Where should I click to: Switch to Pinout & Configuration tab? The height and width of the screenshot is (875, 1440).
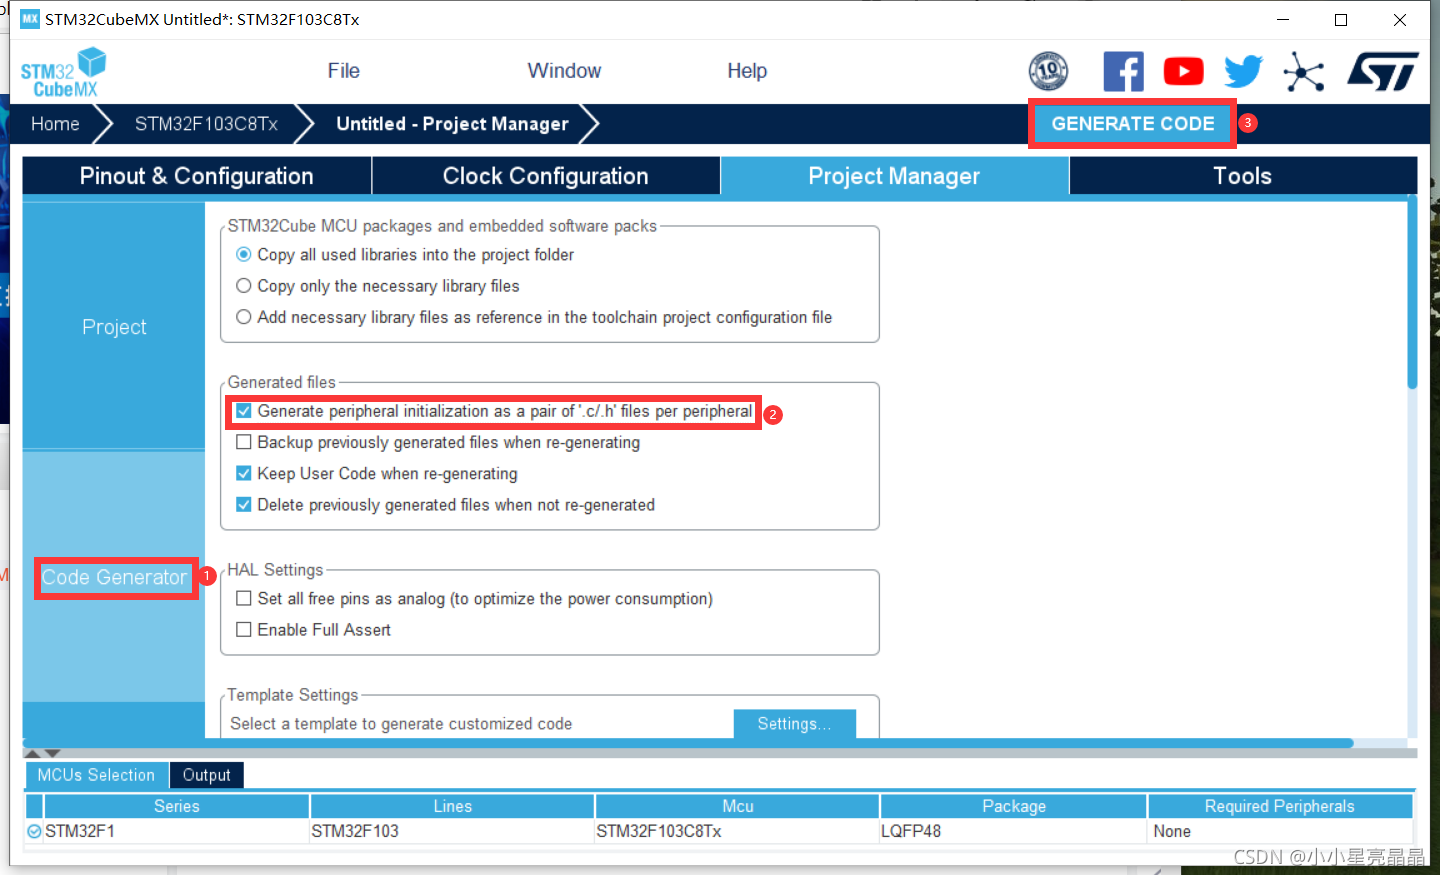(x=197, y=176)
